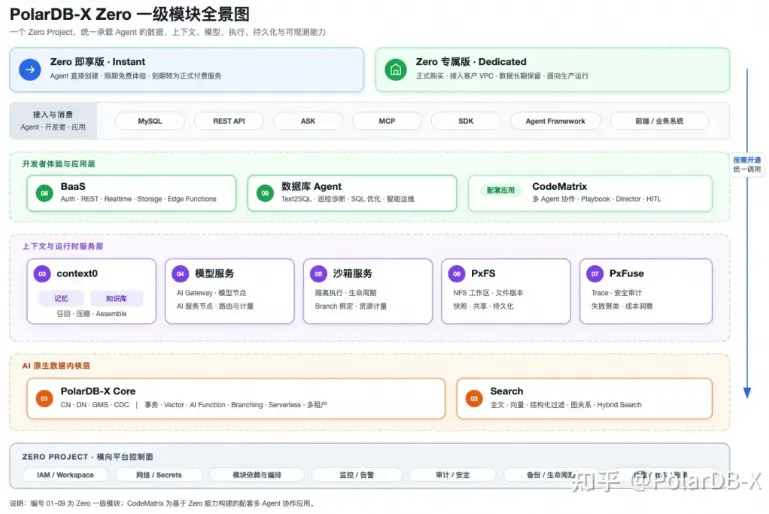Image resolution: width=769 pixels, height=514 pixels.
Task: Click the AI 原生数据内核层 heading
Action: 56,366
